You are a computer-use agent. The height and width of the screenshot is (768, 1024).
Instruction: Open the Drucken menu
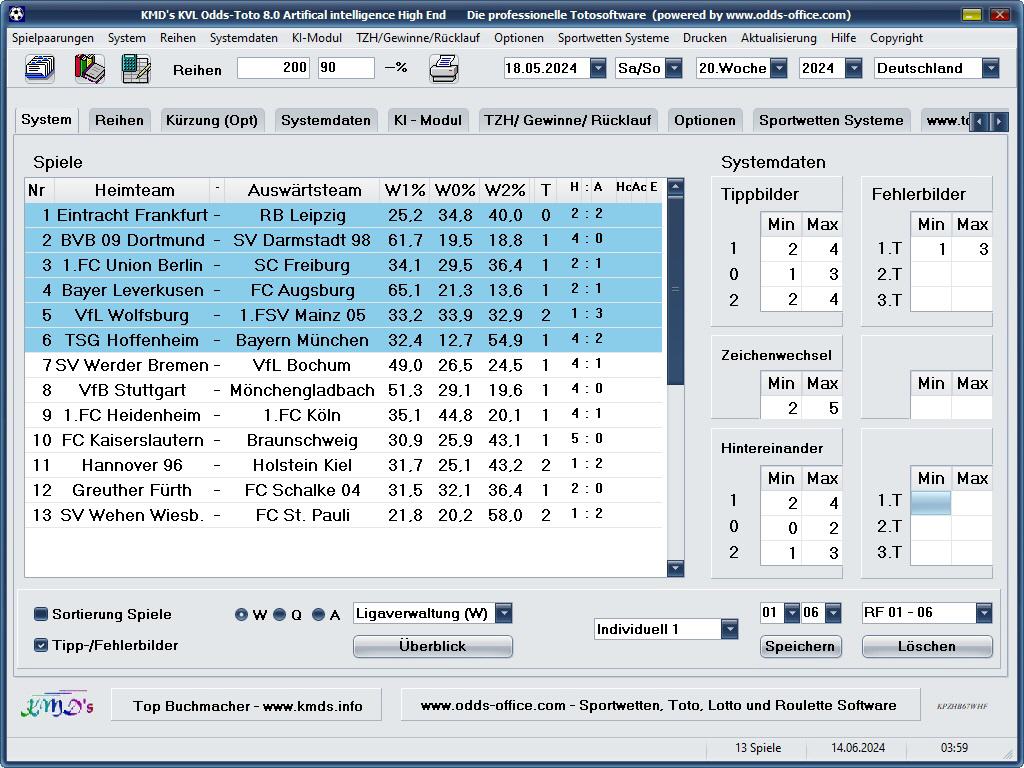[x=705, y=38]
